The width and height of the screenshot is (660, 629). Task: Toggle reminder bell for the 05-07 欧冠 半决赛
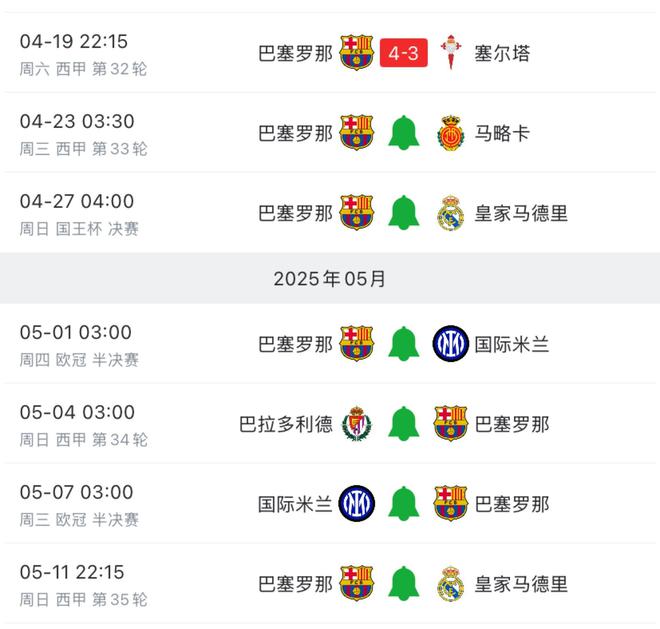(x=404, y=504)
